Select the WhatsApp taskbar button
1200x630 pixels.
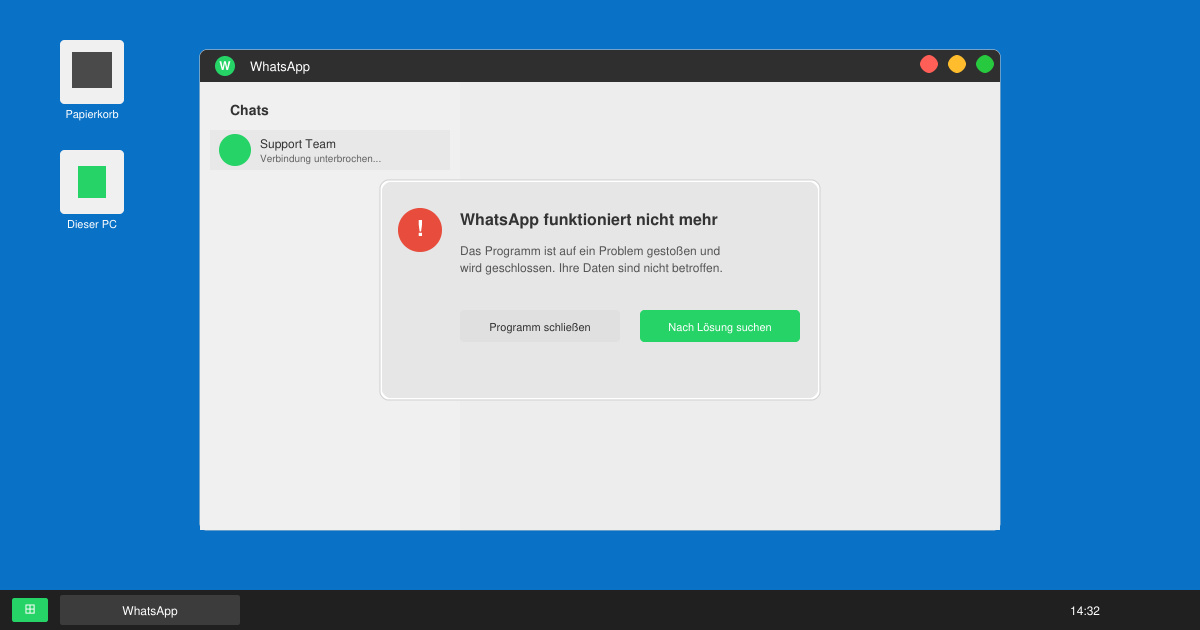150,610
